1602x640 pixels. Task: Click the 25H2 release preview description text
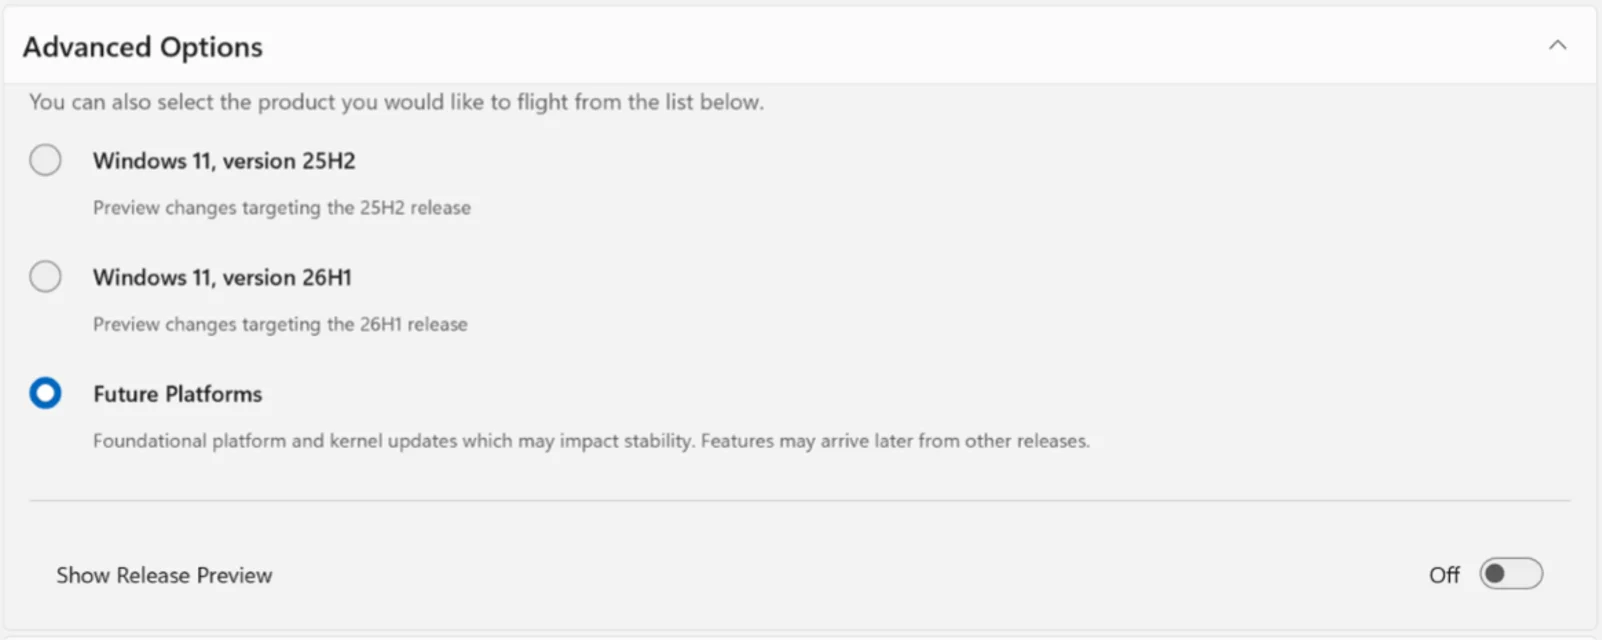281,208
